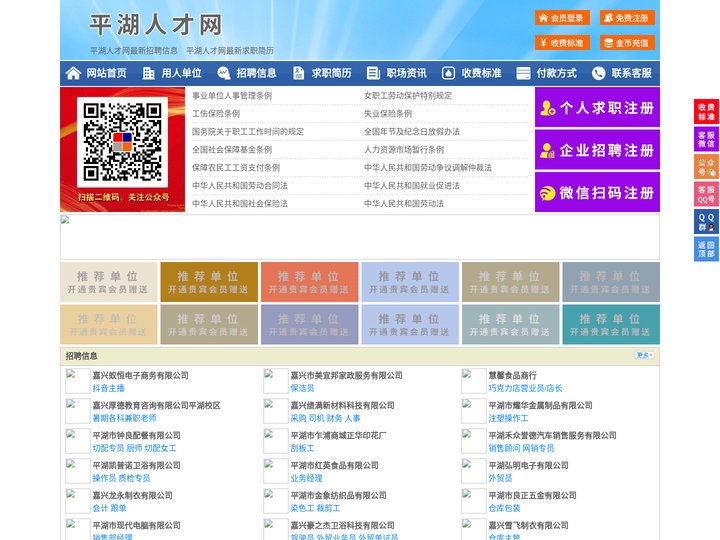Click the building icon beside 用人单位
This screenshot has height=540, width=720.
click(x=148, y=73)
